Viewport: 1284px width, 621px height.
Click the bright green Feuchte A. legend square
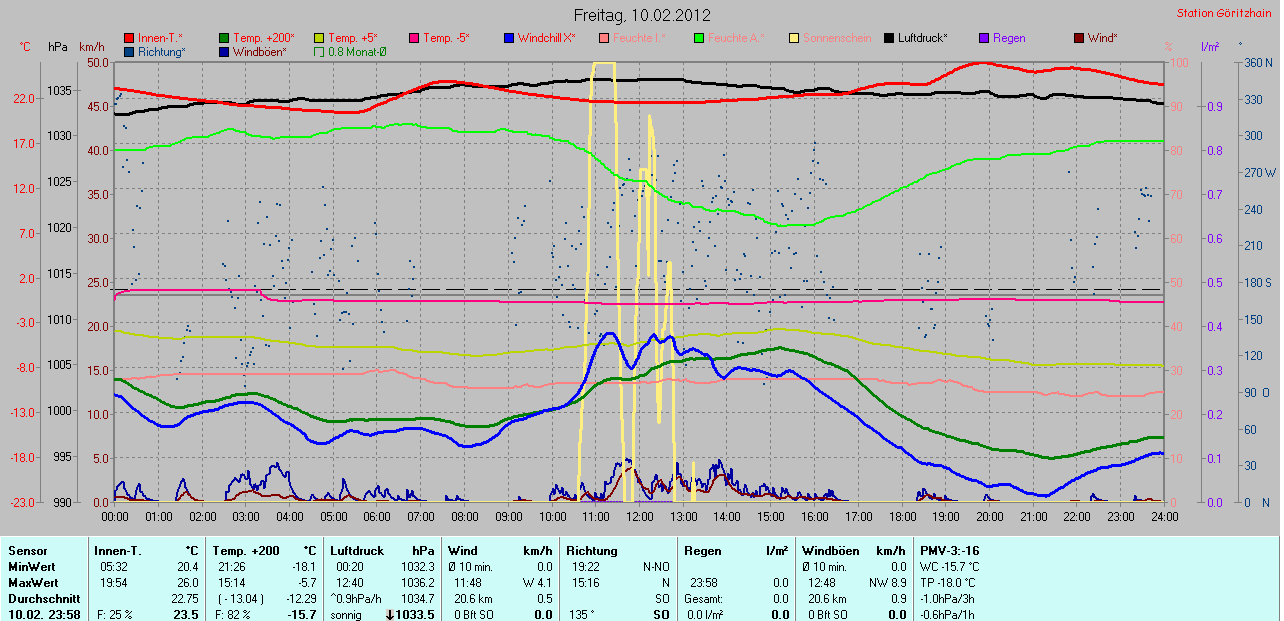699,38
